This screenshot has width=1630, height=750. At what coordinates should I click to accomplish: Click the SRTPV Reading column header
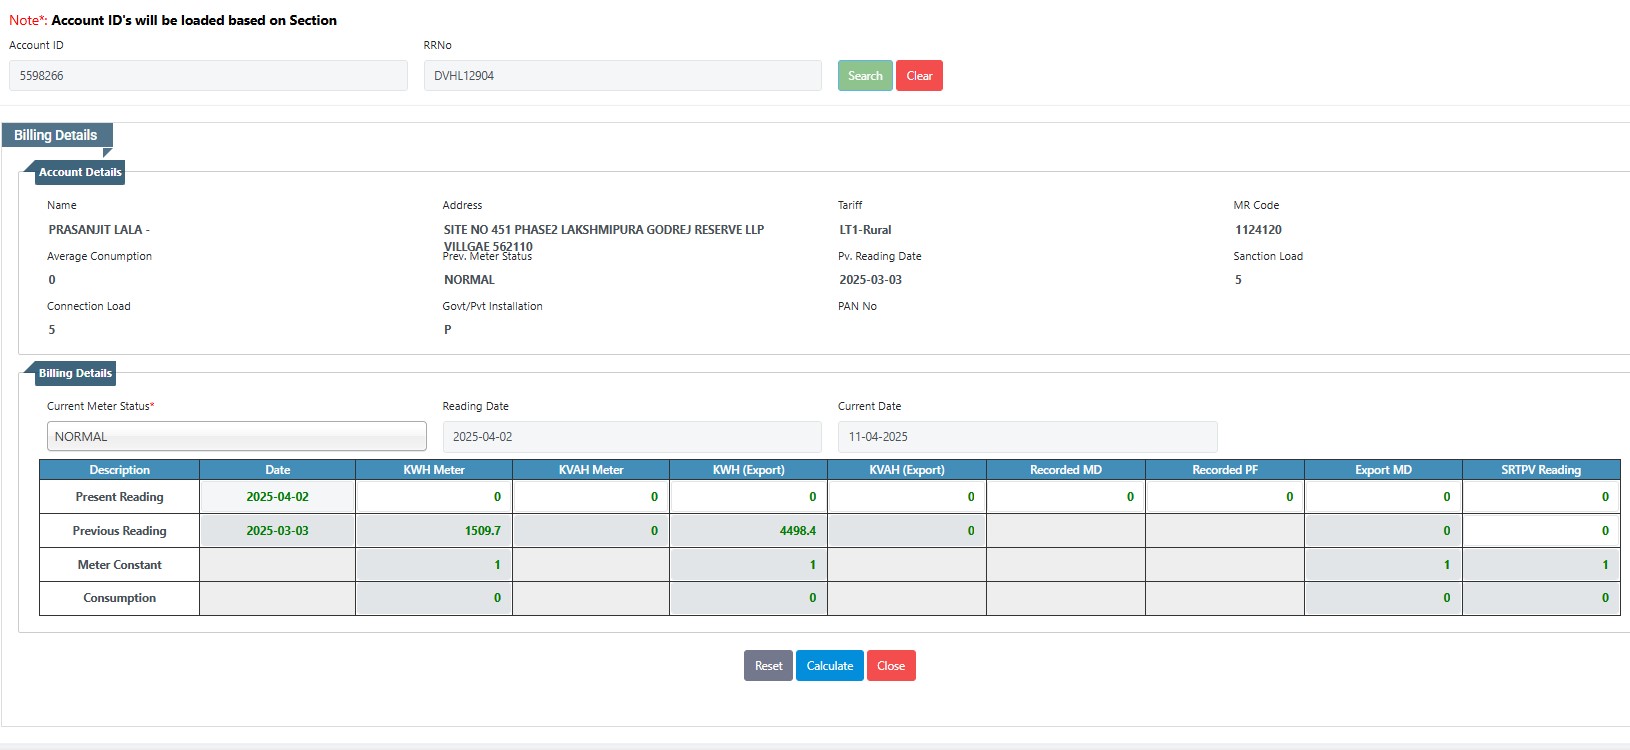click(x=1541, y=470)
